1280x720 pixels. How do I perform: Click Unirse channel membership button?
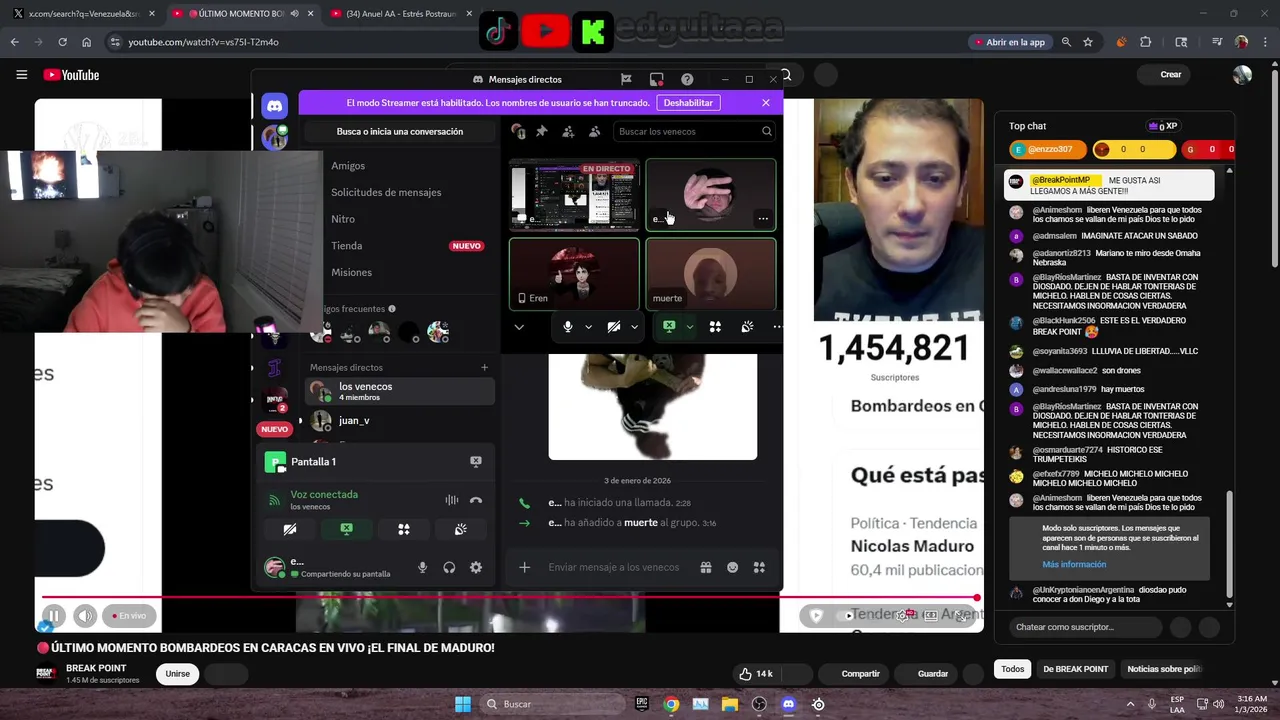(x=177, y=674)
